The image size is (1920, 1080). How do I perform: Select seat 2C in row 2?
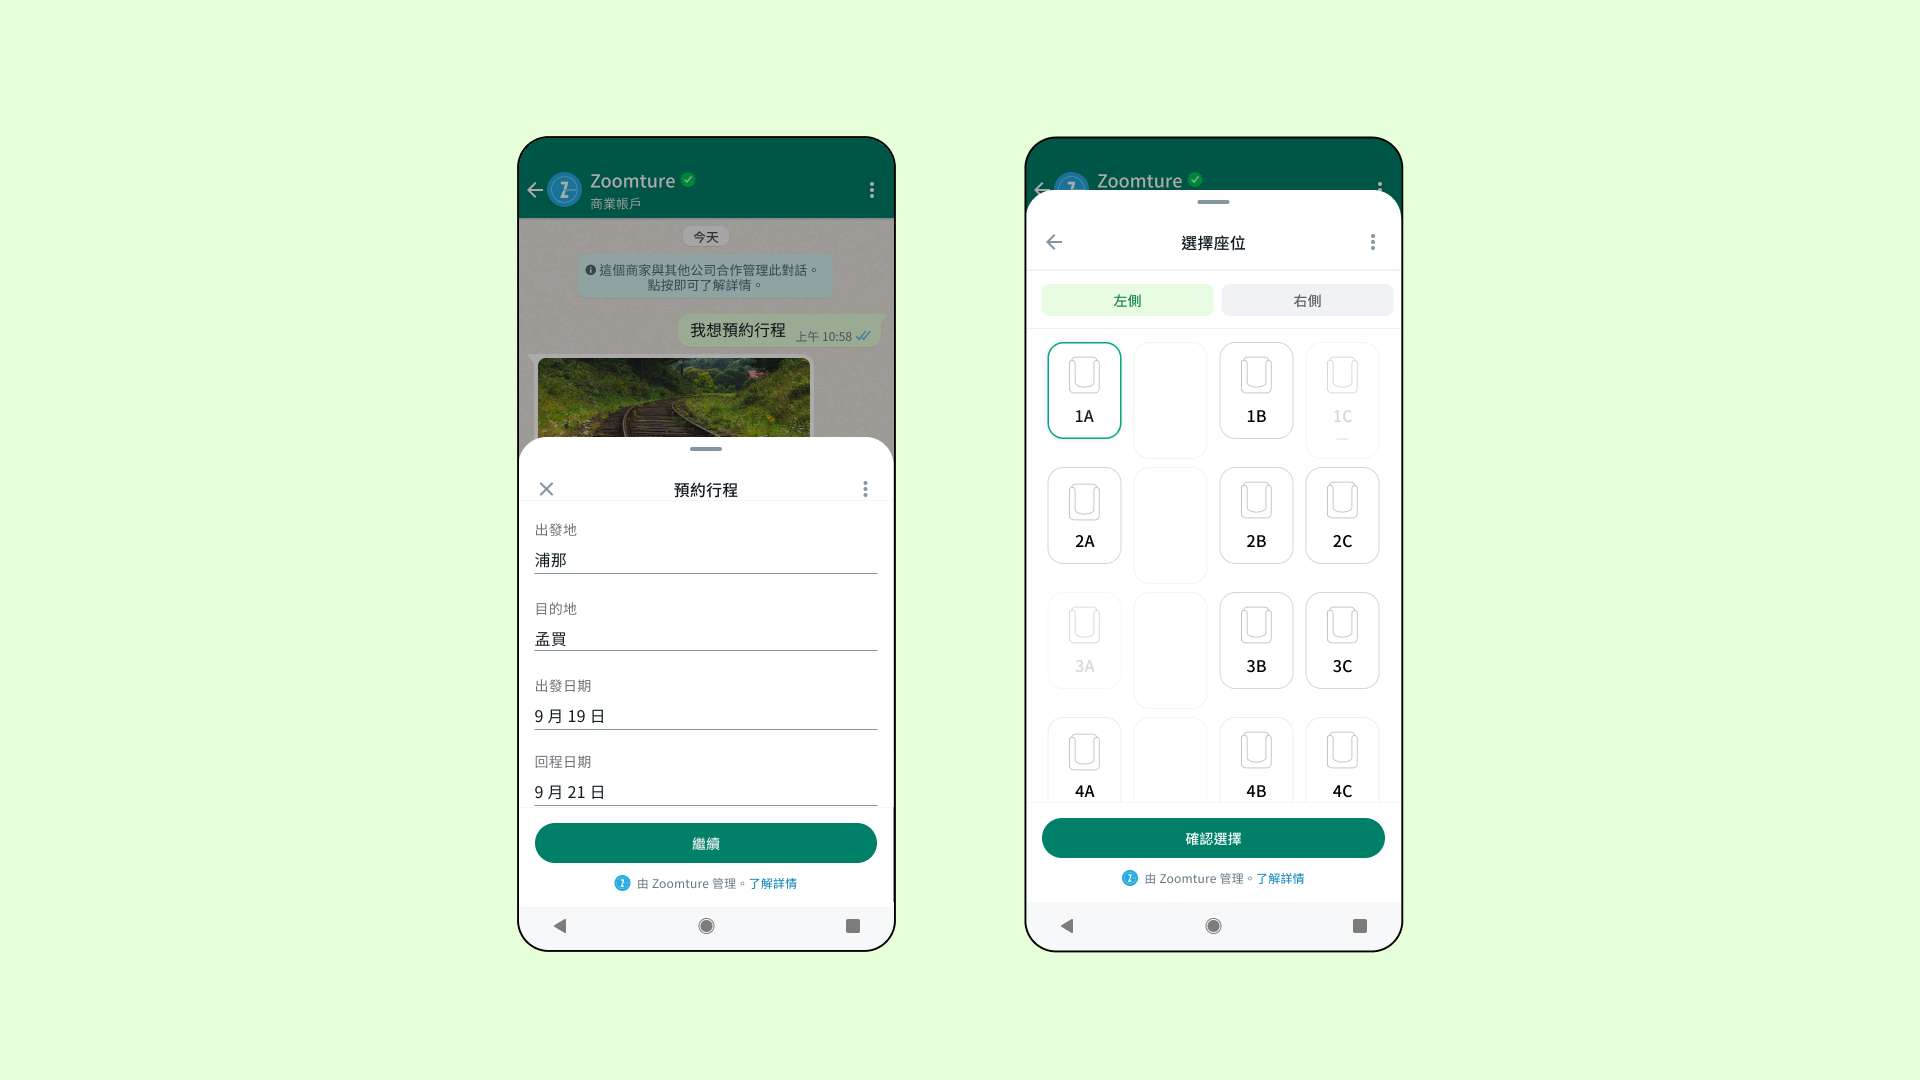[x=1344, y=514]
